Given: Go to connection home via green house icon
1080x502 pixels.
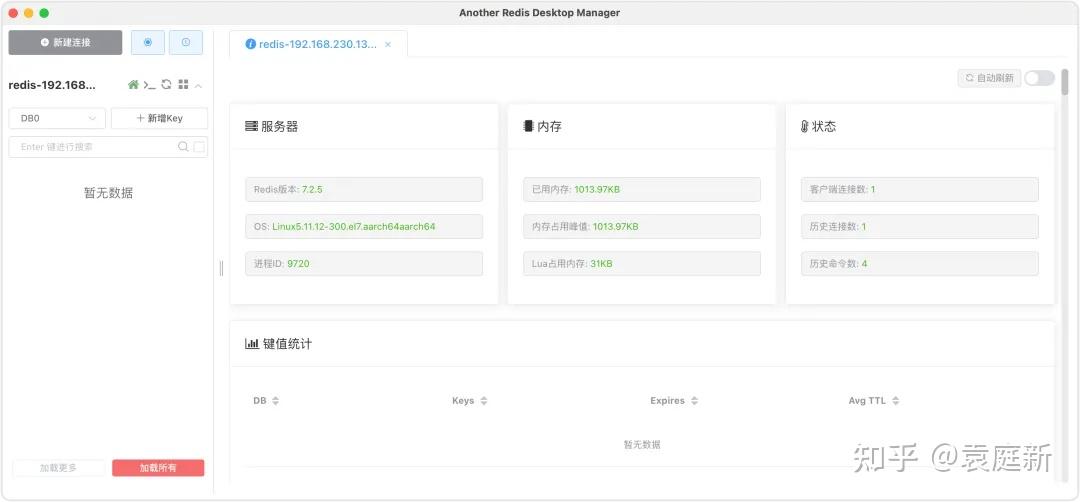Looking at the screenshot, I should [134, 85].
